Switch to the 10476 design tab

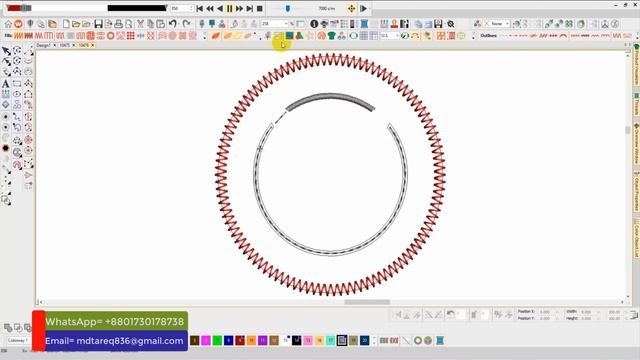84,45
